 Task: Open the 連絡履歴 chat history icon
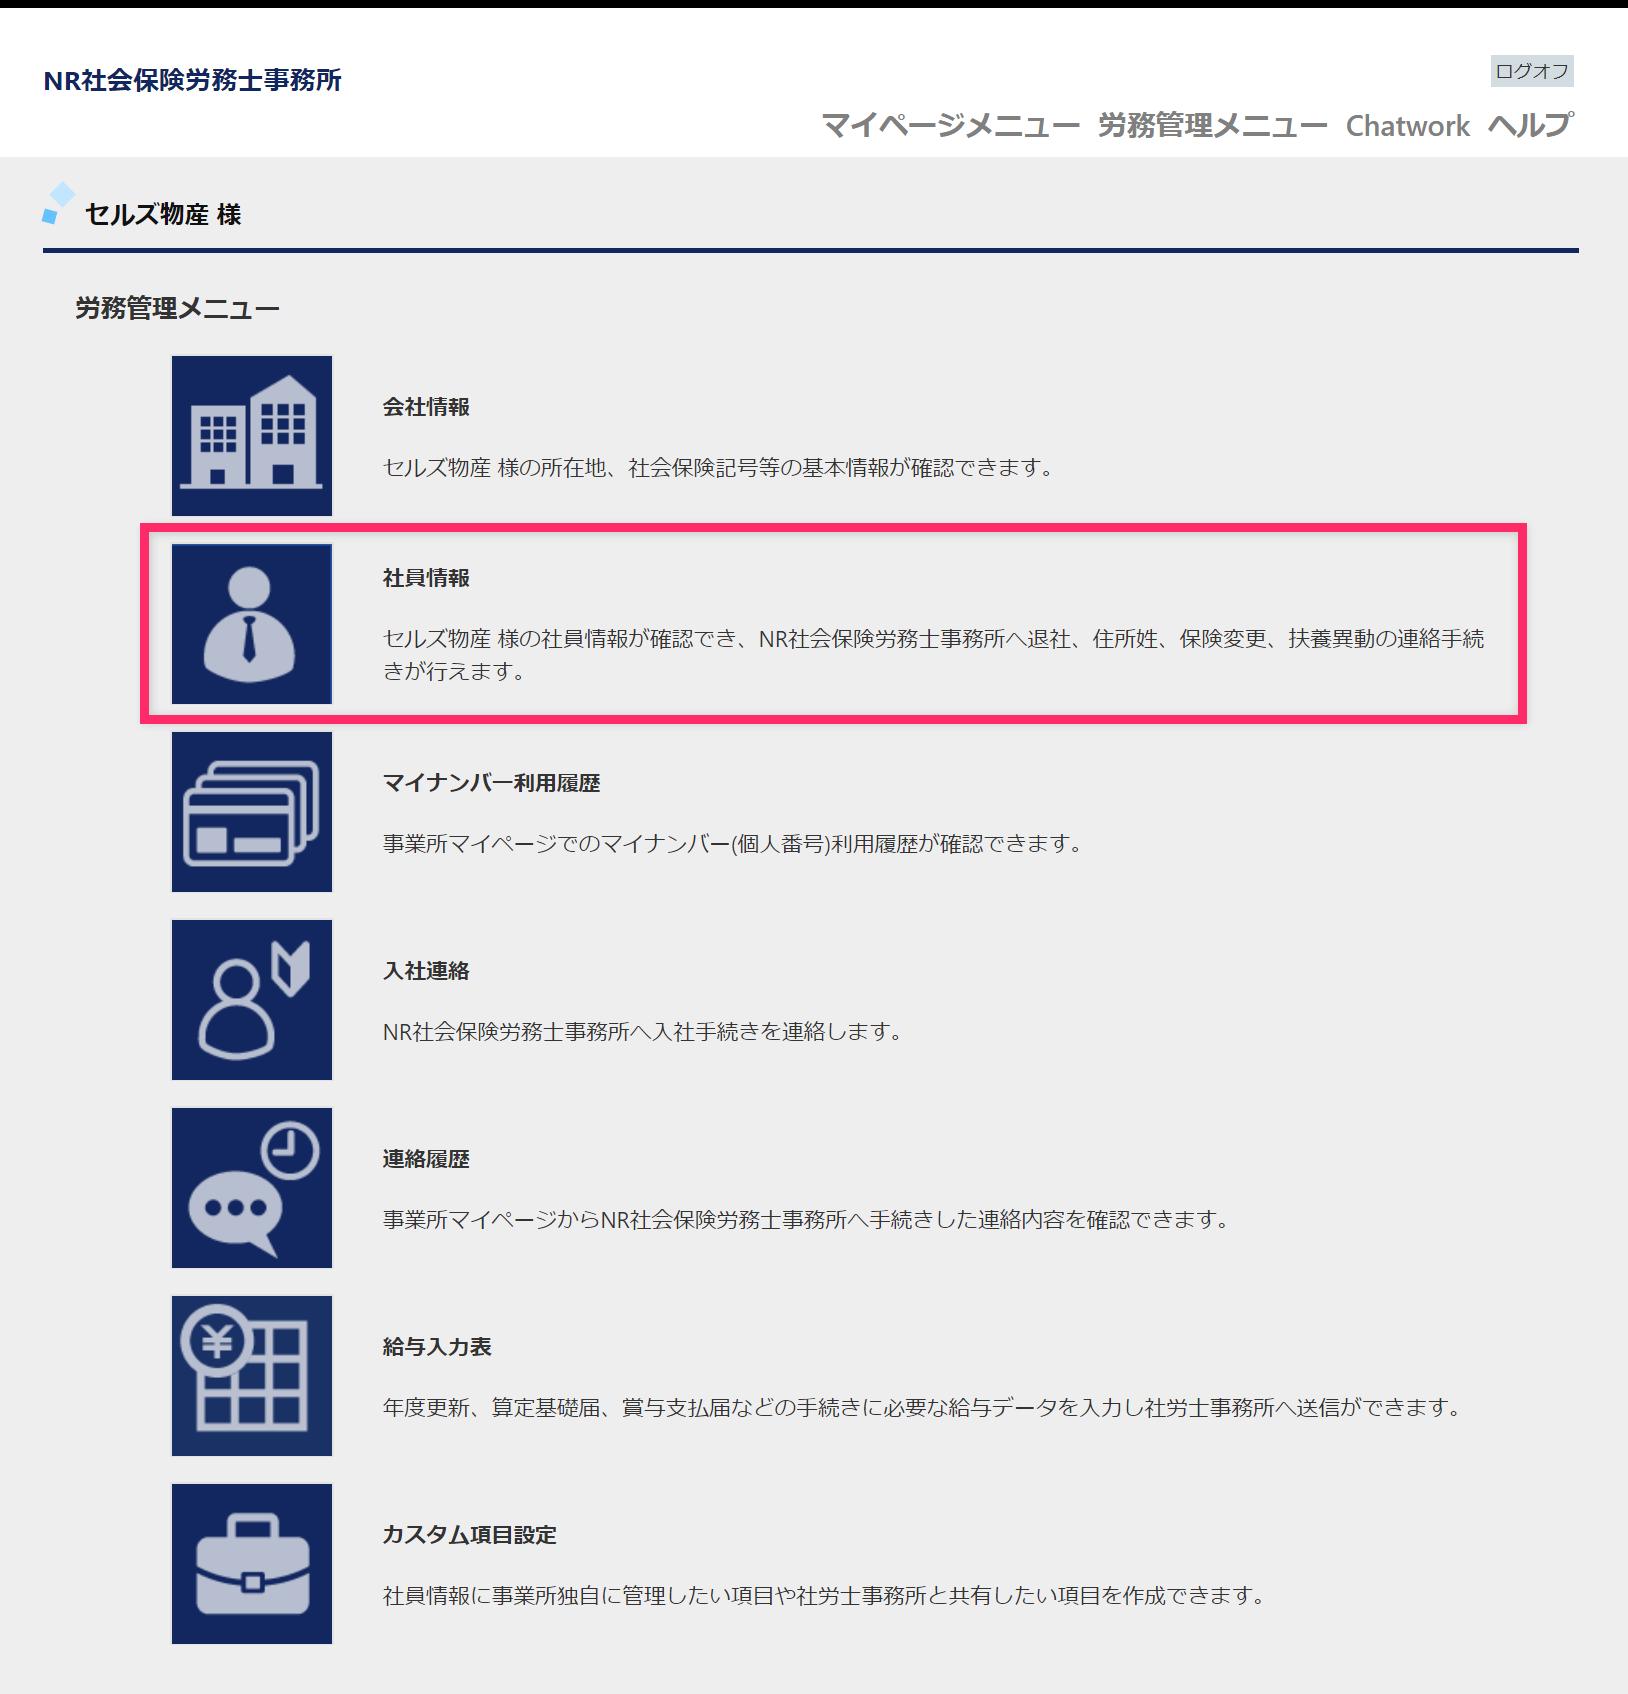[252, 1188]
